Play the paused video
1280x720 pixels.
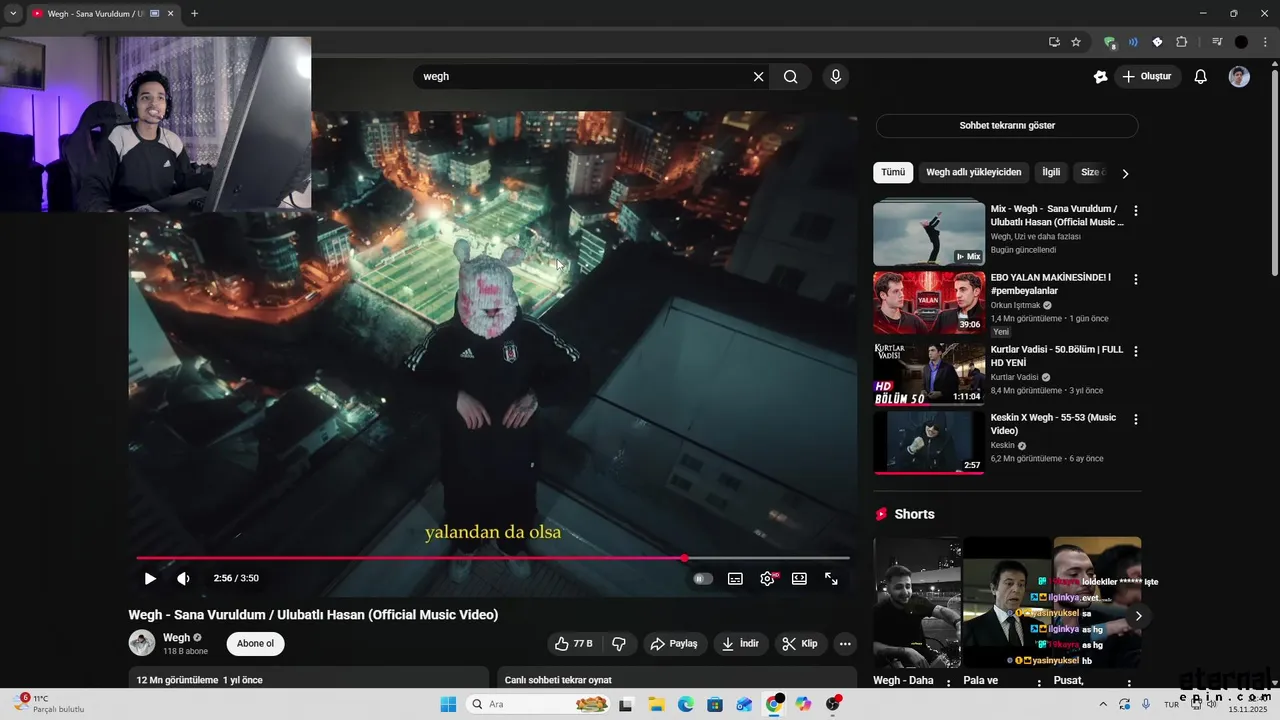[x=150, y=578]
